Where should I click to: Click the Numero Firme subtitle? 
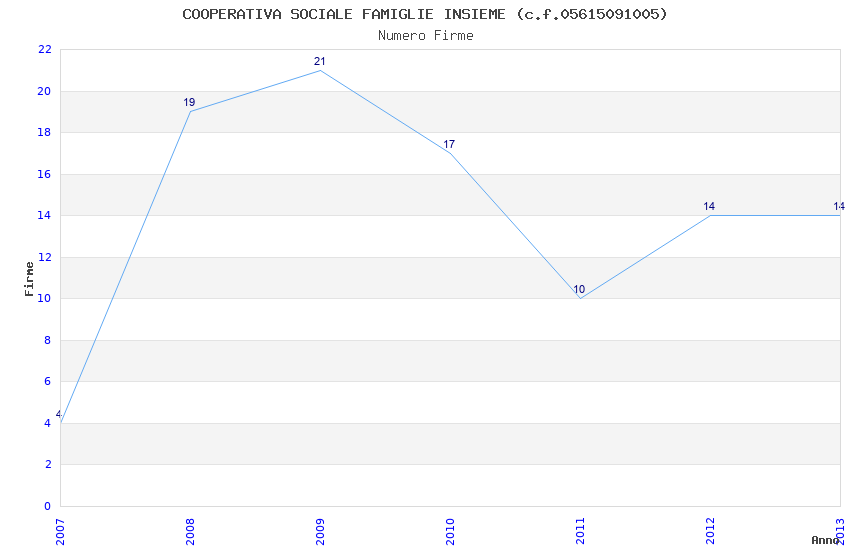click(425, 36)
